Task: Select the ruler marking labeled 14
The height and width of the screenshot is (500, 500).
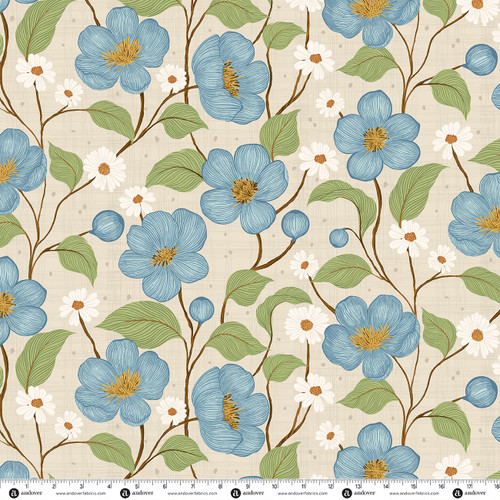Action: (x=386, y=487)
